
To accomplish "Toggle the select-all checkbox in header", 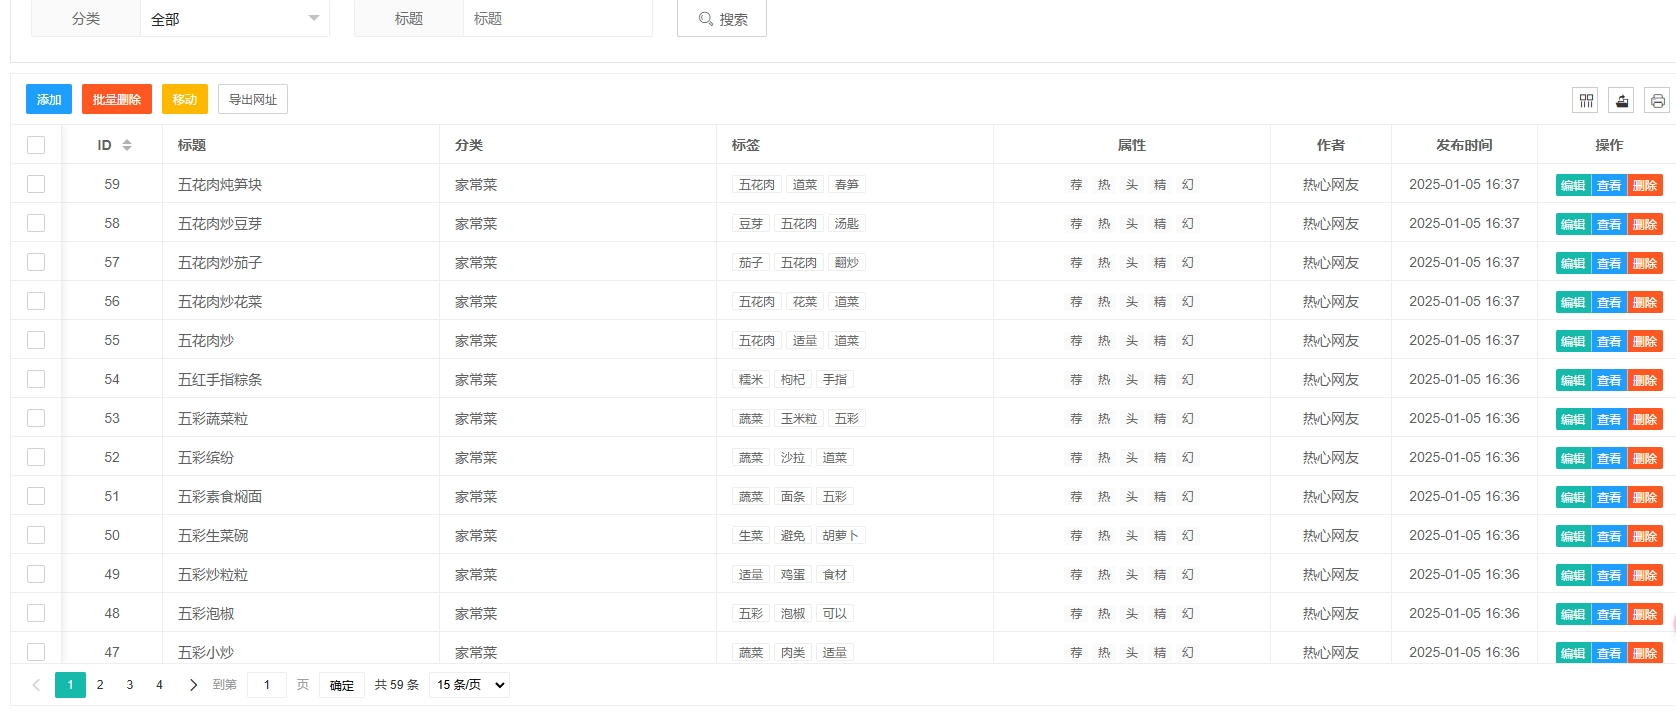I will [x=36, y=145].
